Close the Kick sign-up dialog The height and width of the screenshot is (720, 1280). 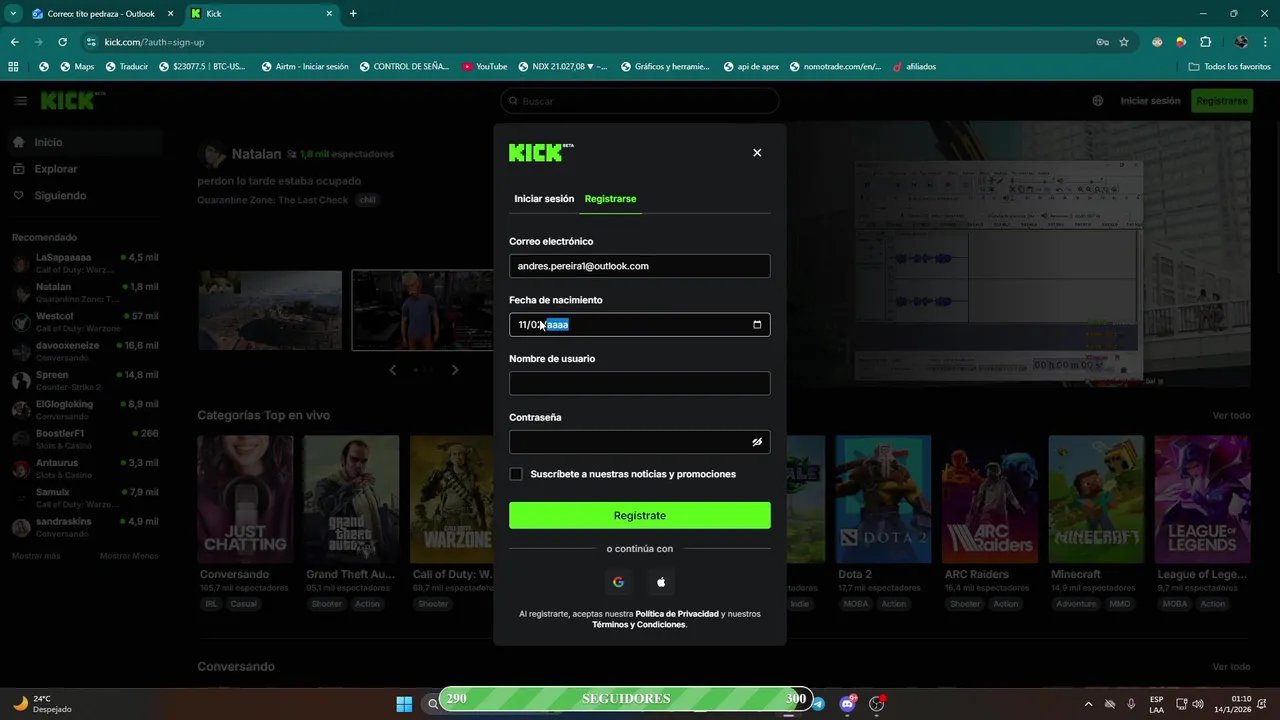click(757, 153)
